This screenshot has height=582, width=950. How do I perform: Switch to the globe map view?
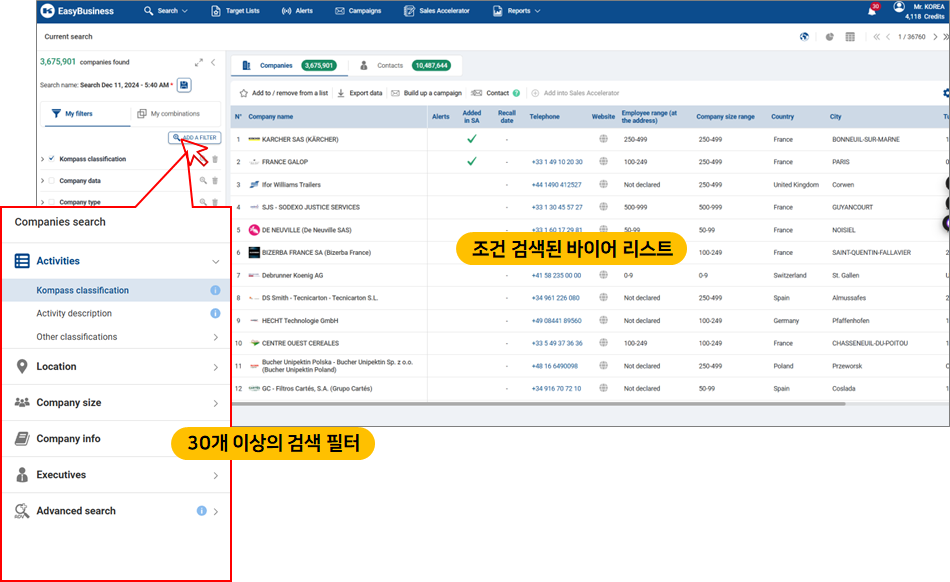pyautogui.click(x=804, y=37)
